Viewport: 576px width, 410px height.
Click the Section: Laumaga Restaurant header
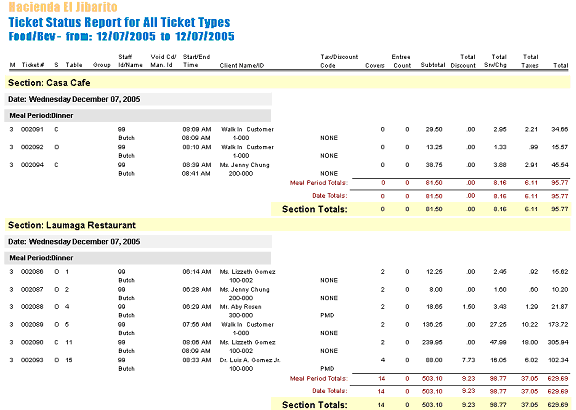[x=287, y=225]
